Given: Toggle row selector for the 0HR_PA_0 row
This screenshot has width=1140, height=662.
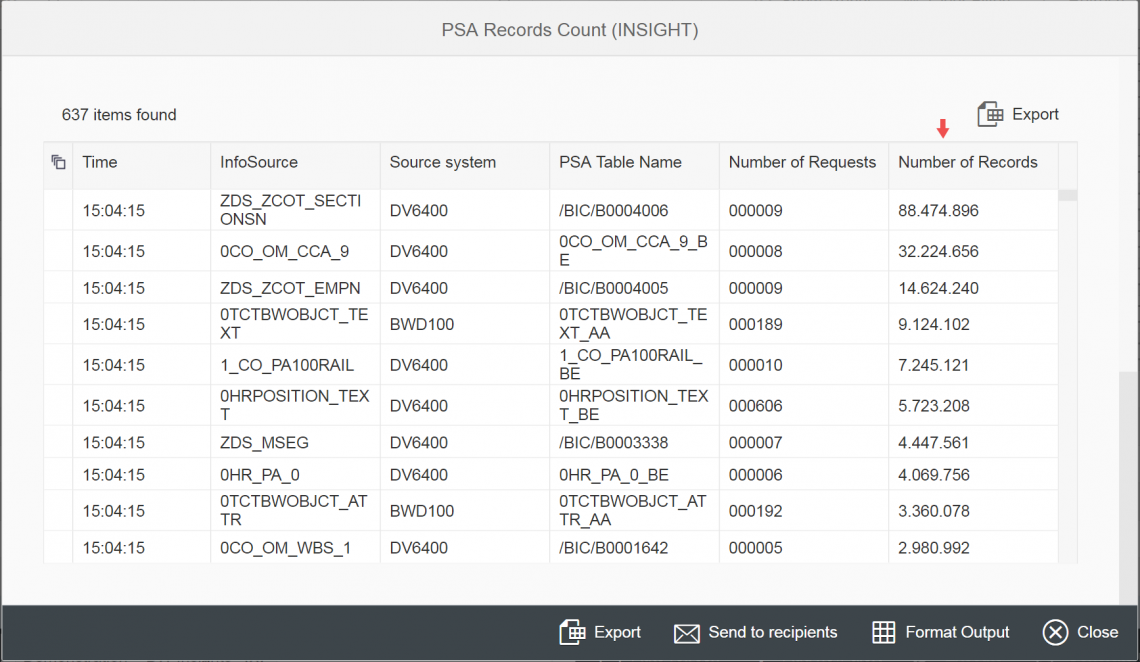Looking at the screenshot, I should tap(58, 475).
